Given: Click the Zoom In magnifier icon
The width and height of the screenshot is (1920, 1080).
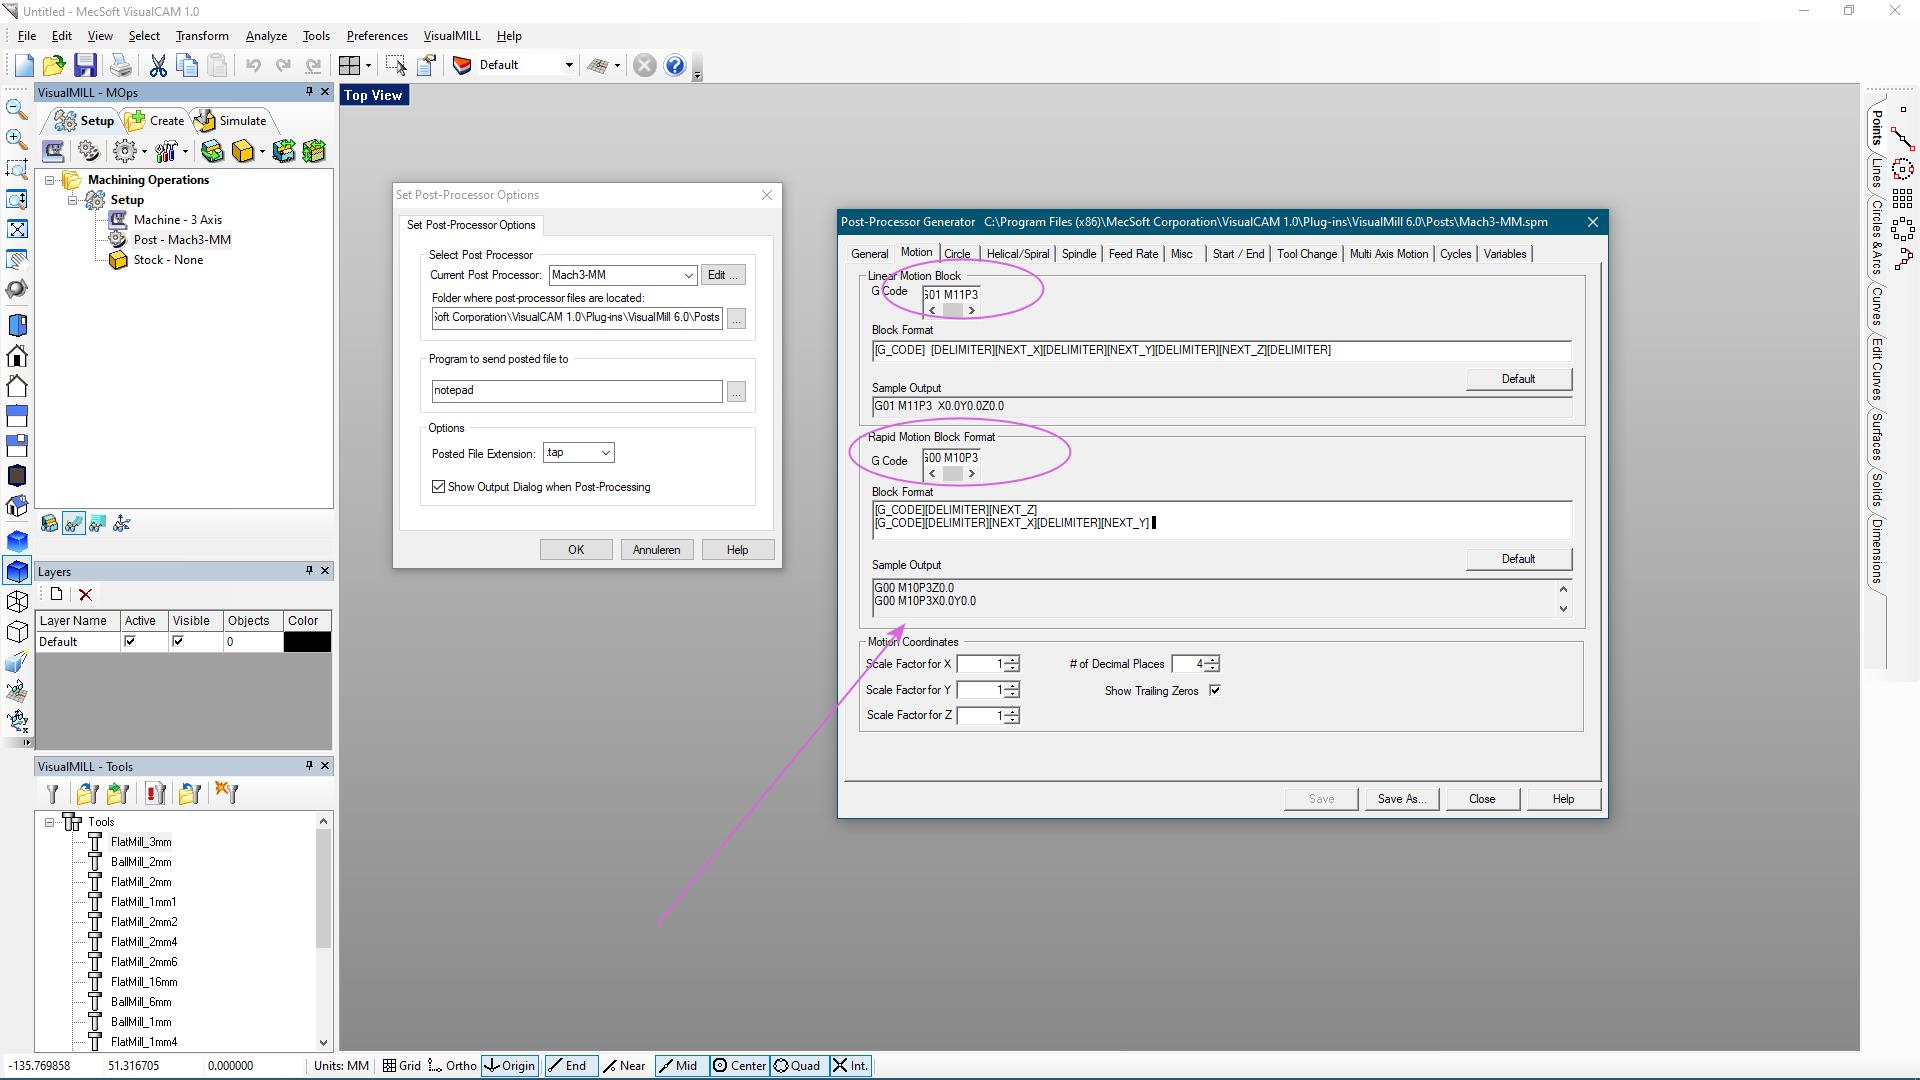Looking at the screenshot, I should click(x=16, y=139).
